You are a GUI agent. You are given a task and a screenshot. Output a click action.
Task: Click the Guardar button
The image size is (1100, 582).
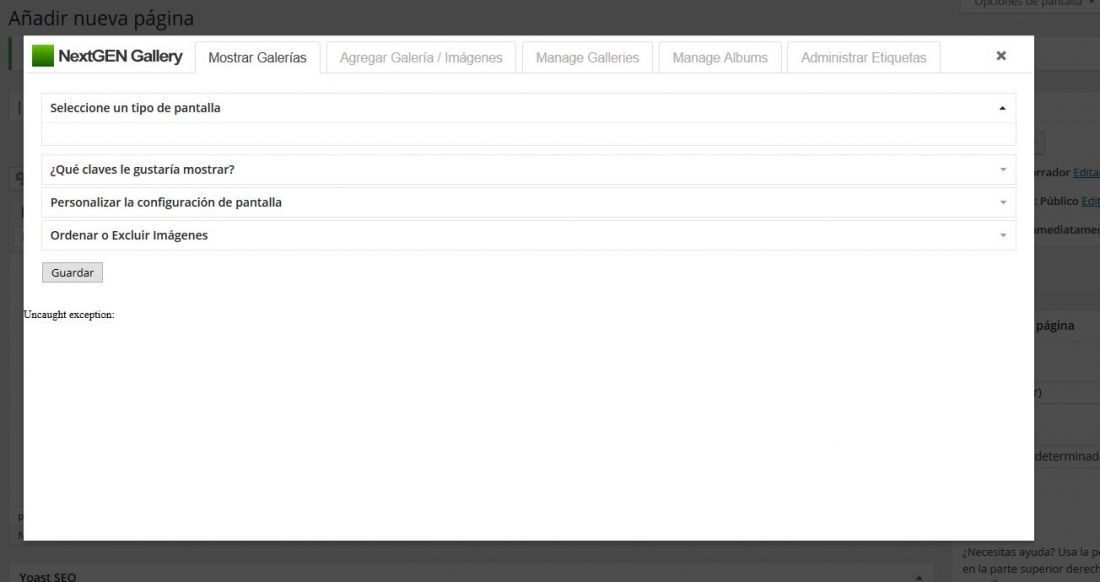coord(72,273)
